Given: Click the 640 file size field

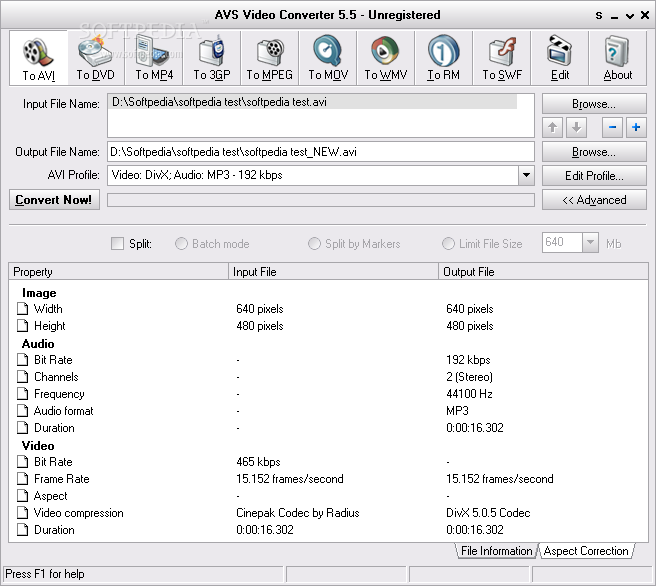Looking at the screenshot, I should (x=562, y=243).
